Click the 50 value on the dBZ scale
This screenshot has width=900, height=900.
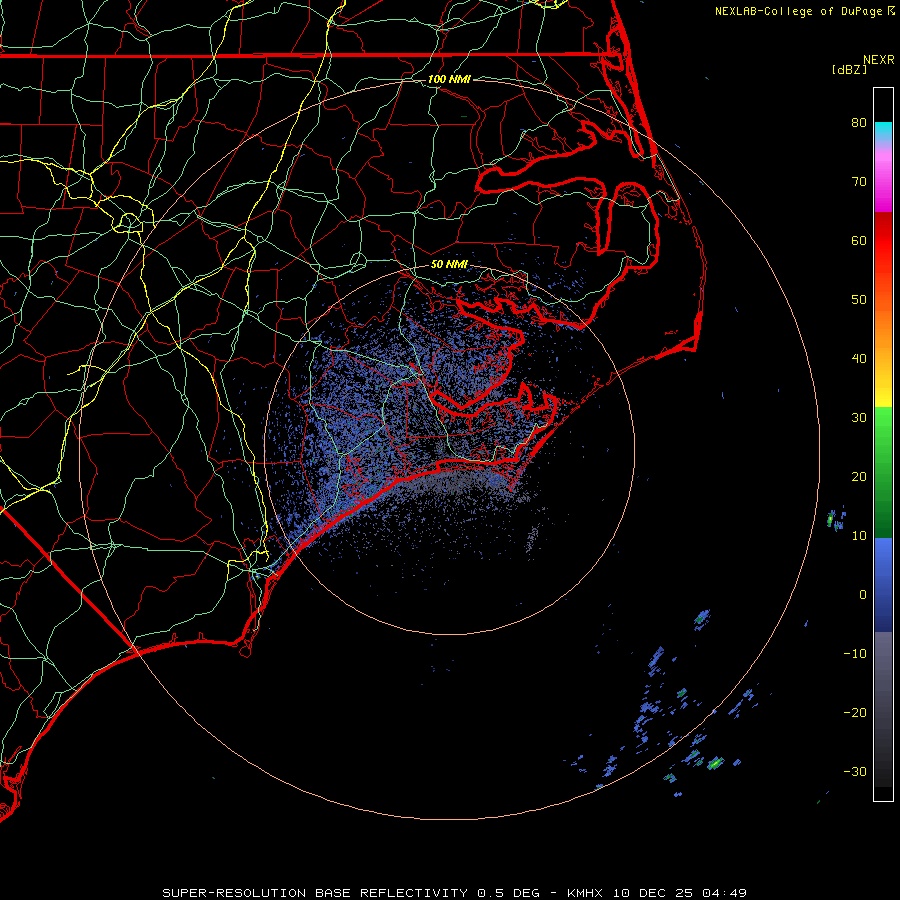[x=859, y=300]
